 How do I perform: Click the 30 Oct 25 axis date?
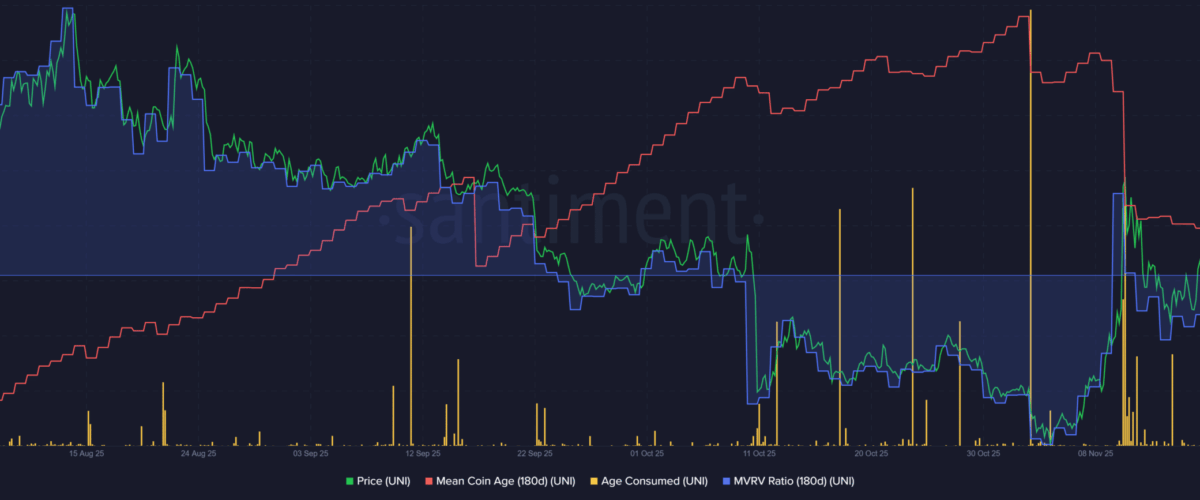tap(983, 453)
